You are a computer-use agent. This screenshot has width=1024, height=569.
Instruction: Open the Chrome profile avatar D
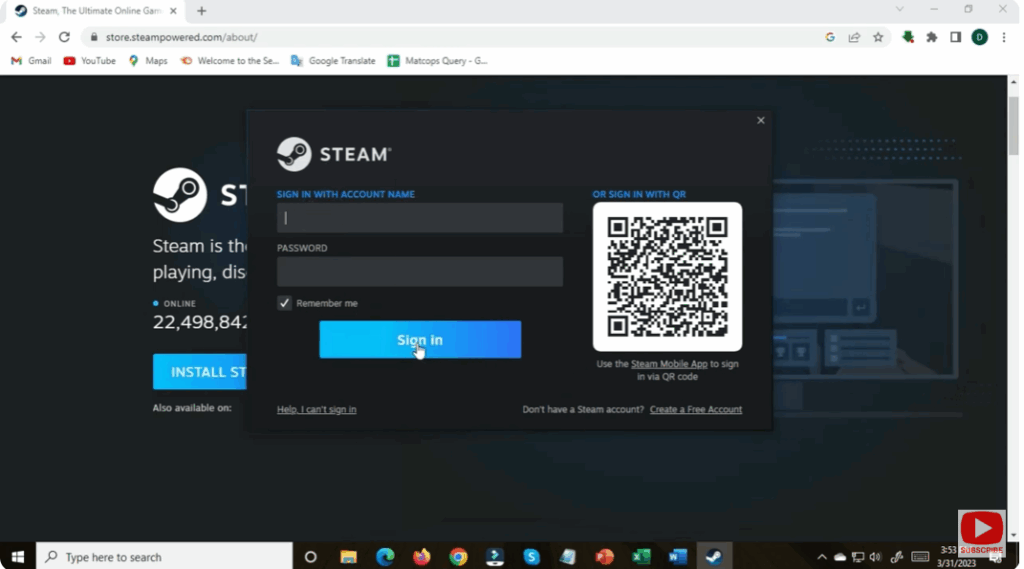pos(980,37)
